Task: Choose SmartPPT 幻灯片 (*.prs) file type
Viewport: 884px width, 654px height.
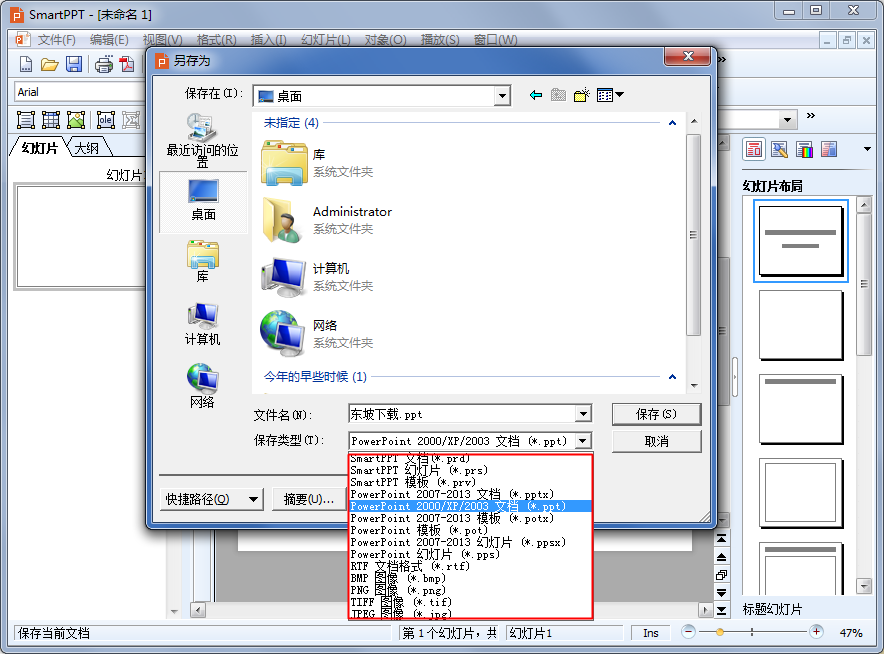Action: [x=470, y=470]
